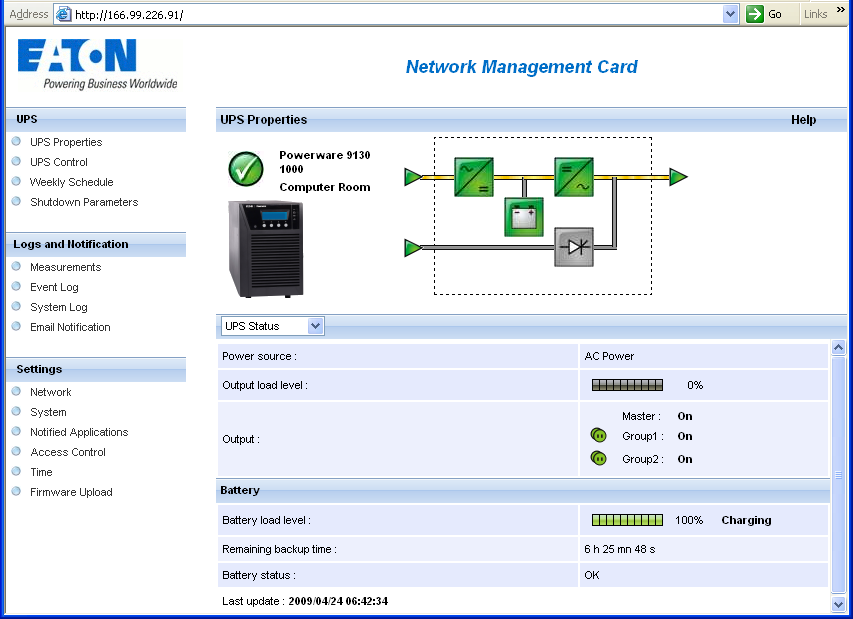Click the DC-to-AC inverter block in the diagram
Viewport: 853px width, 619px height.
574,177
